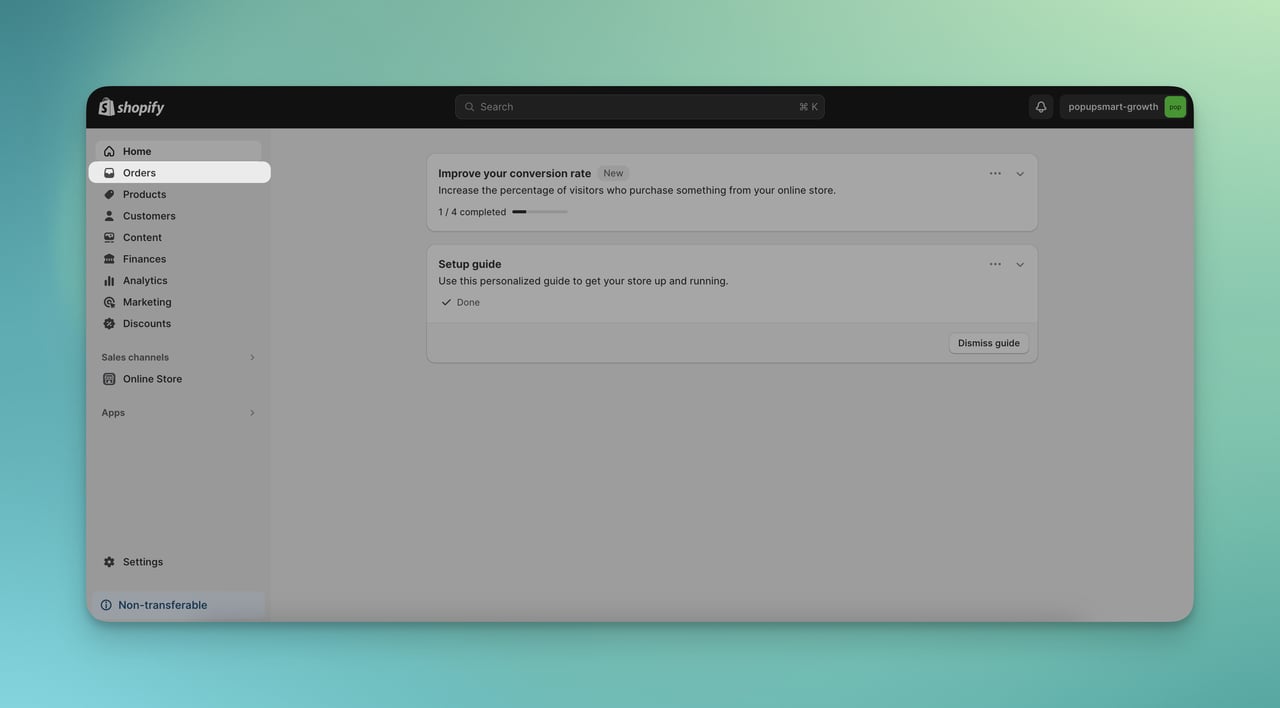The height and width of the screenshot is (708, 1280).
Task: Click the completion progress bar
Action: pyautogui.click(x=540, y=210)
